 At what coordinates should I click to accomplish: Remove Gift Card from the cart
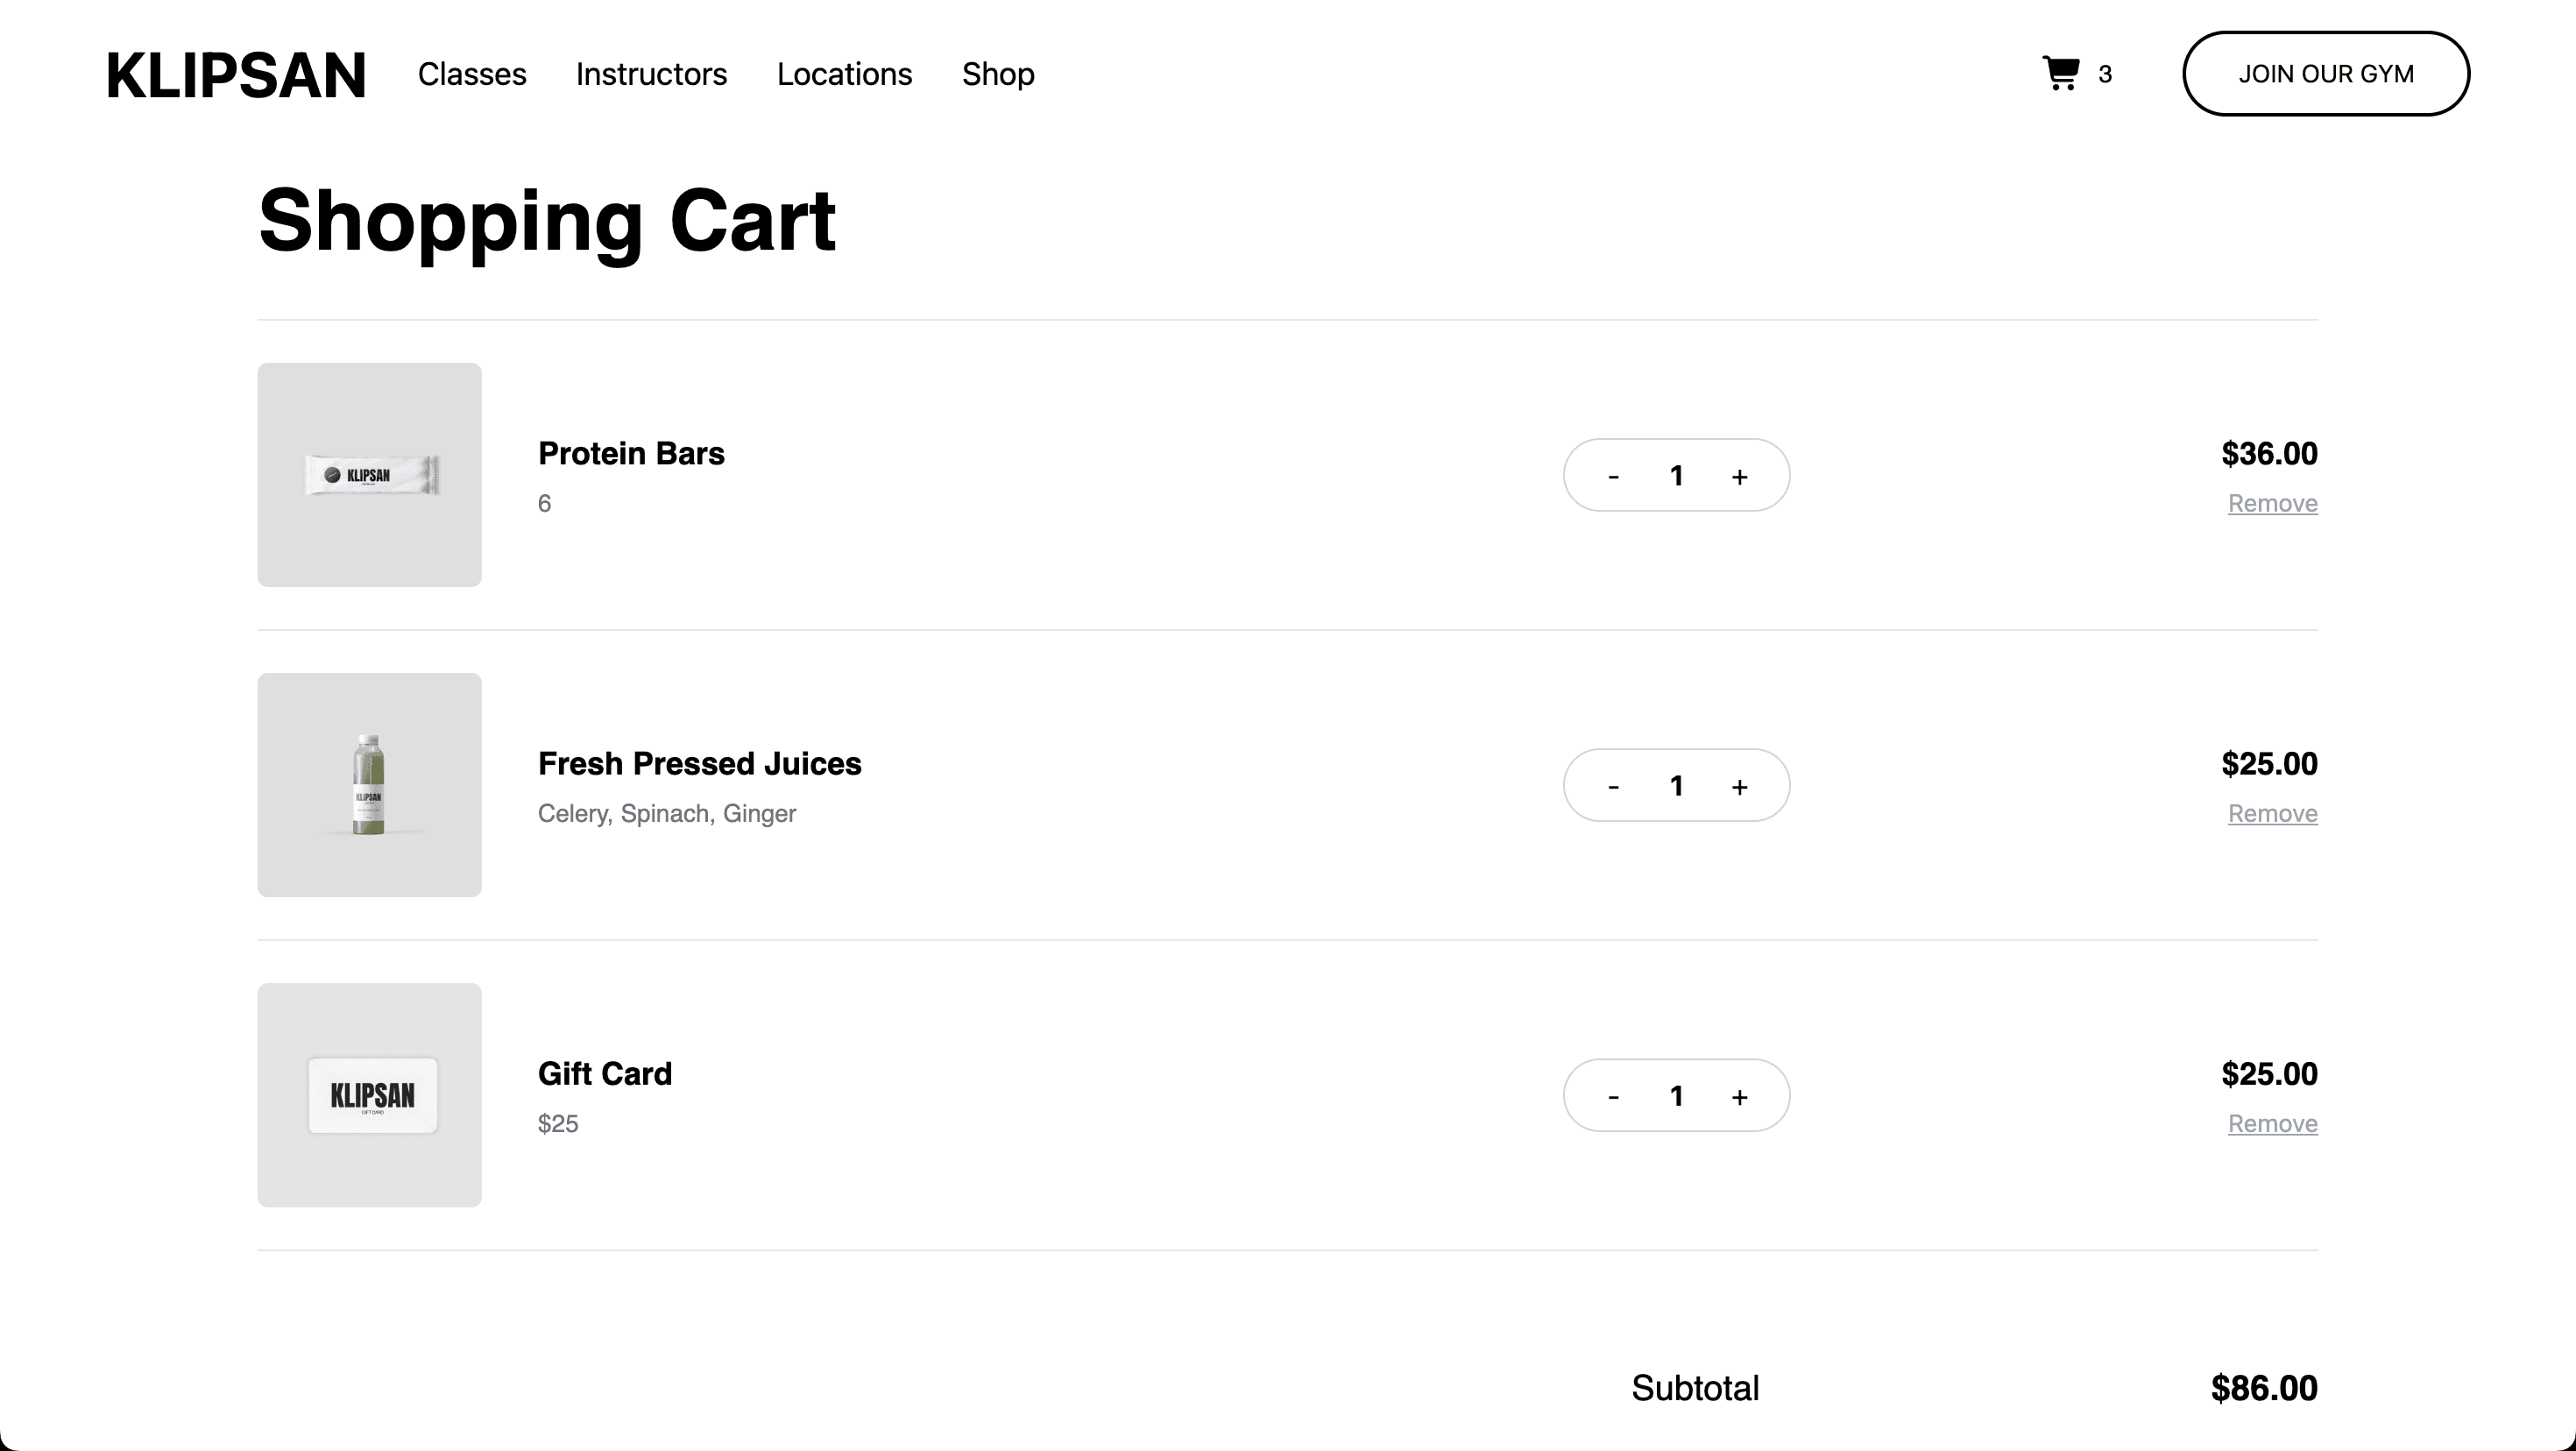click(2272, 1123)
